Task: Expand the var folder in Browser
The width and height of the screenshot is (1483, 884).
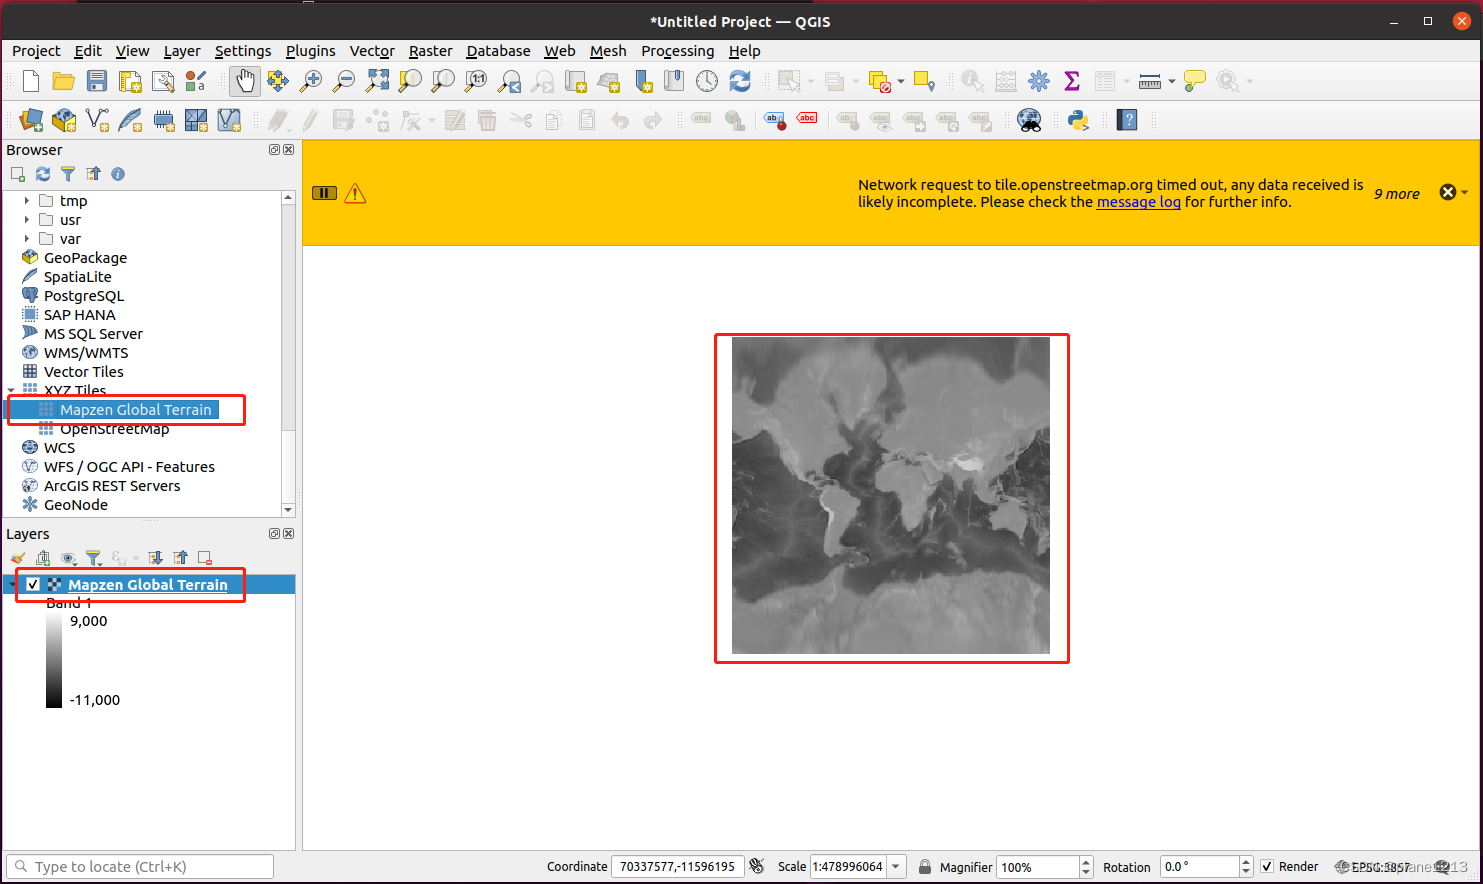Action: tap(25, 238)
